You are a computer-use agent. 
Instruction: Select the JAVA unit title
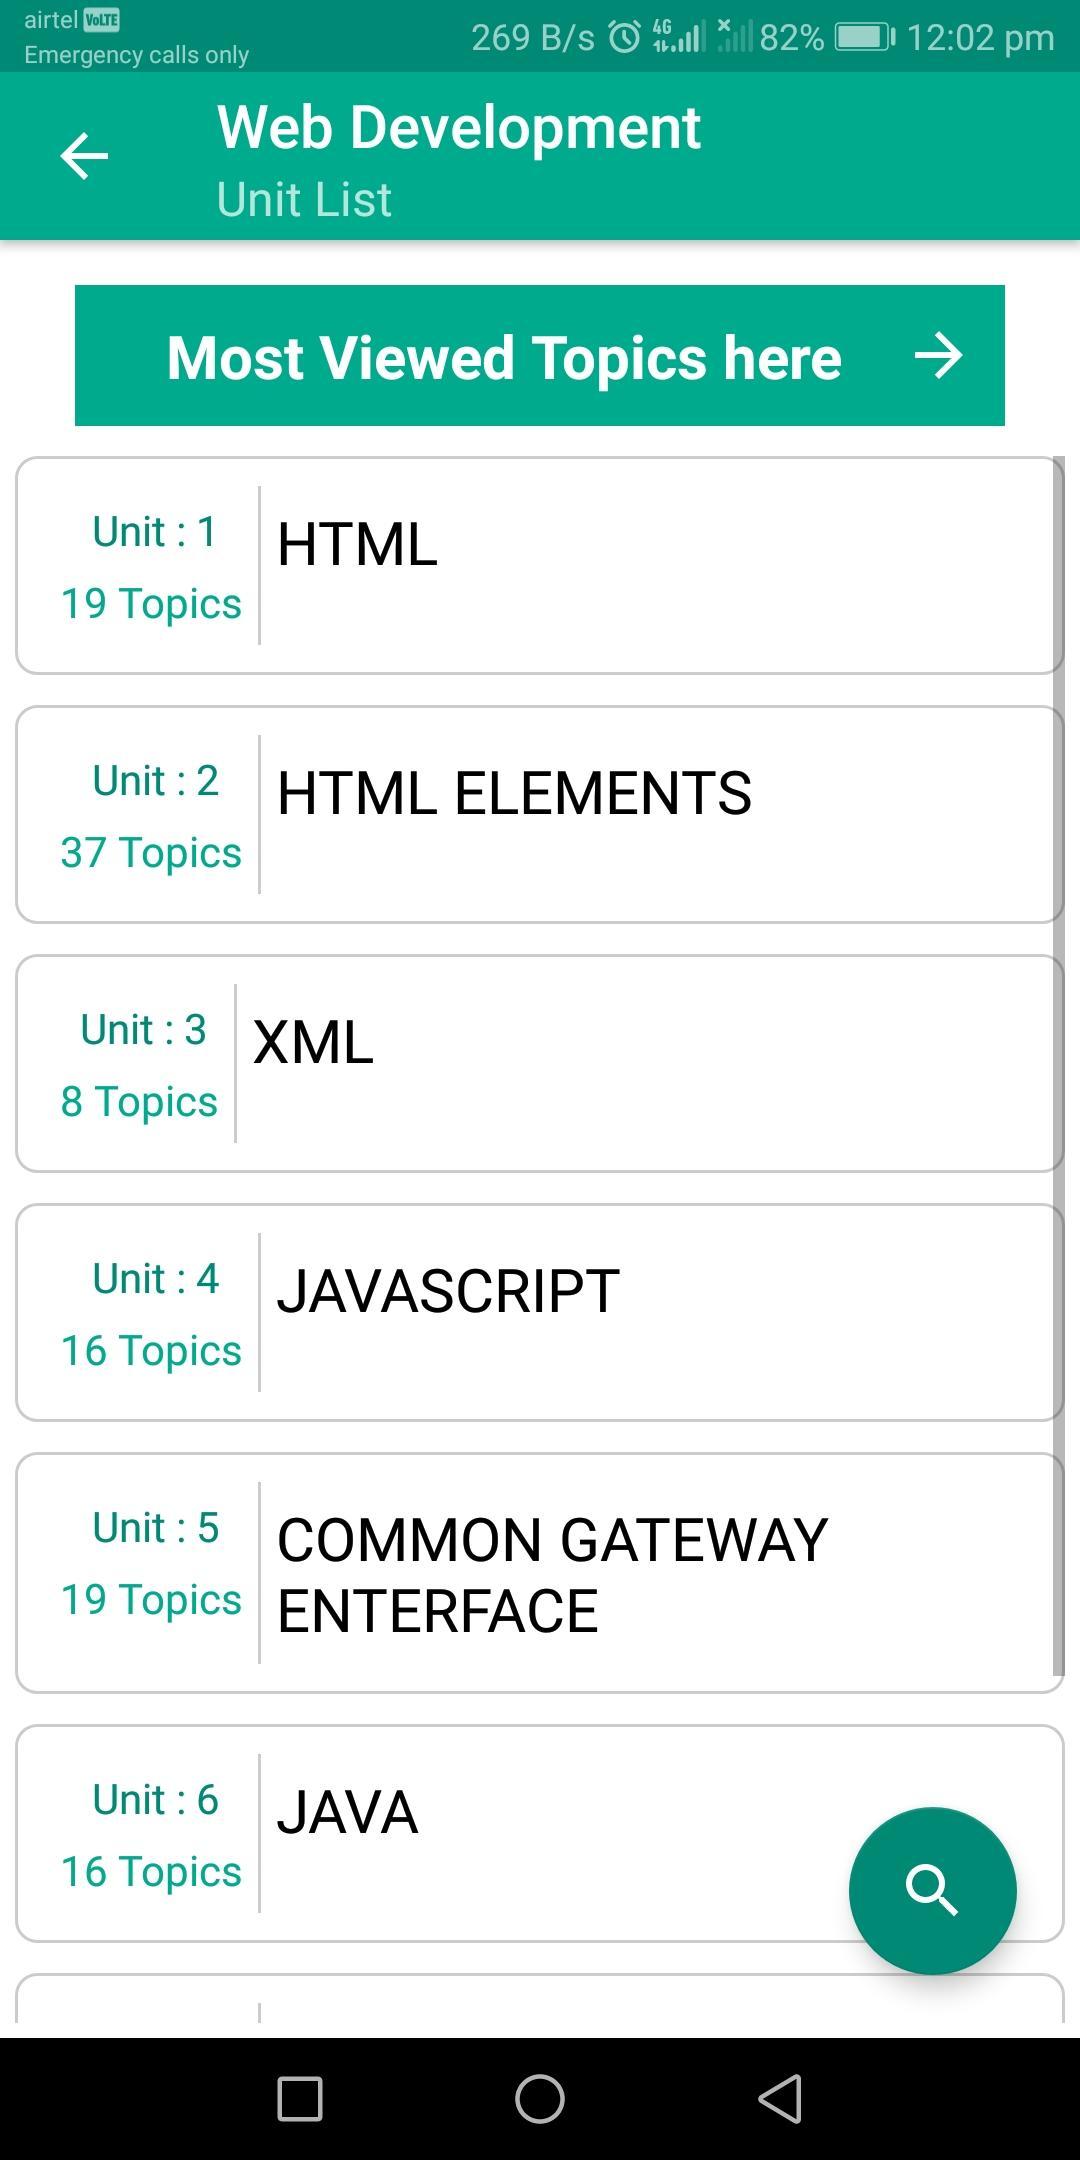click(347, 1812)
